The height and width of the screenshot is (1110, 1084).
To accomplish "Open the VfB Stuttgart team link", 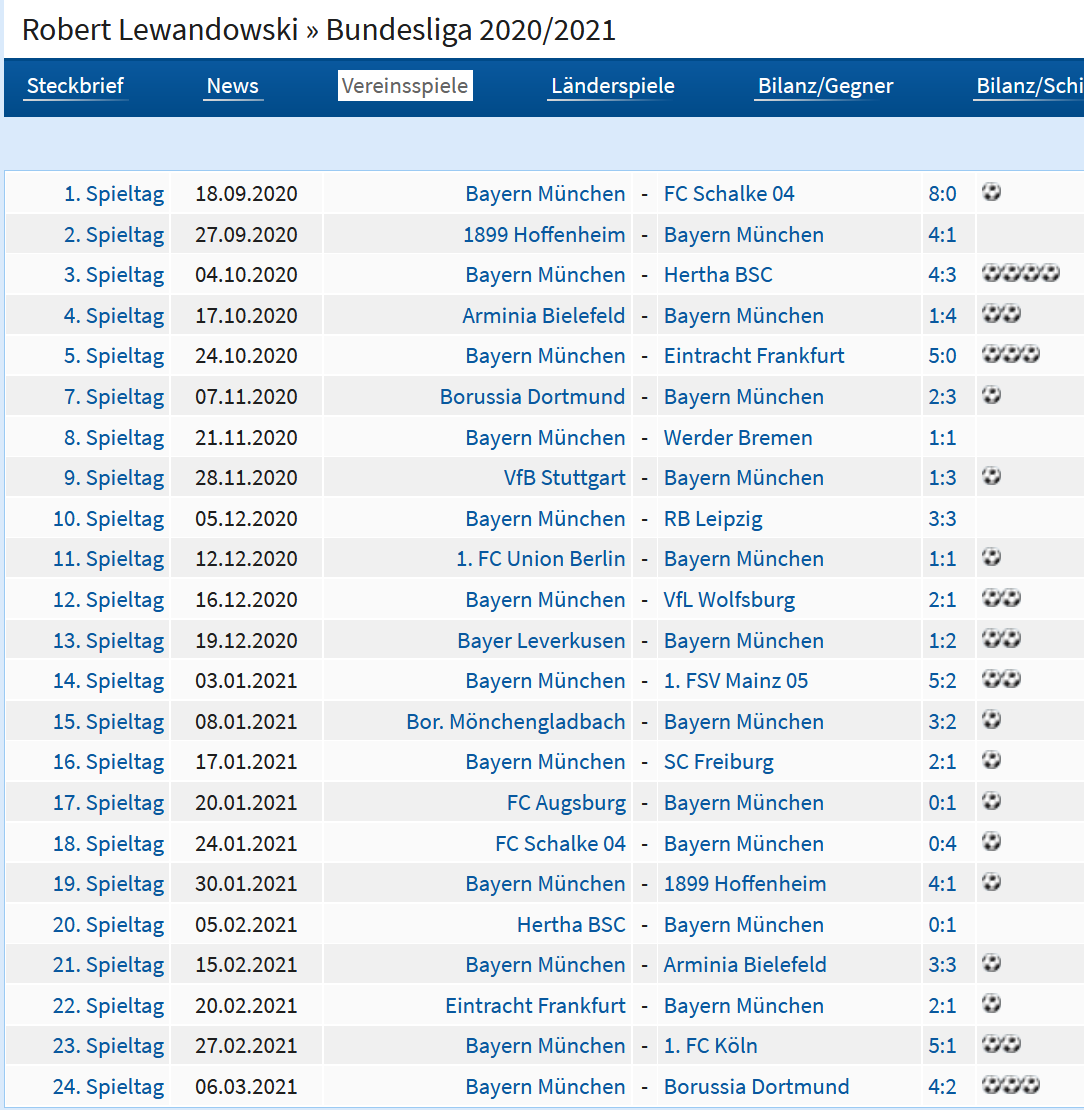I will pos(564,478).
